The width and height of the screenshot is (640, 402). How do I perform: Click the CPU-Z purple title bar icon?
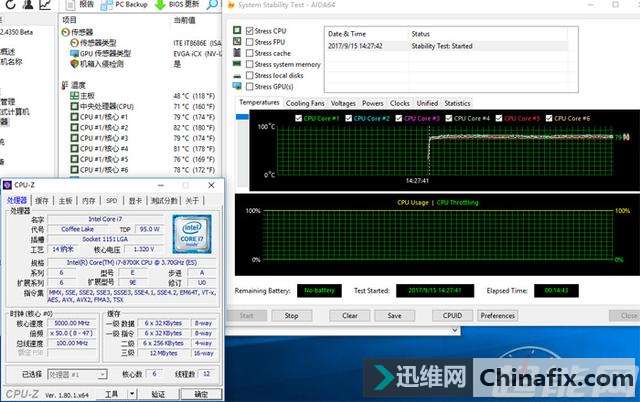[8, 185]
